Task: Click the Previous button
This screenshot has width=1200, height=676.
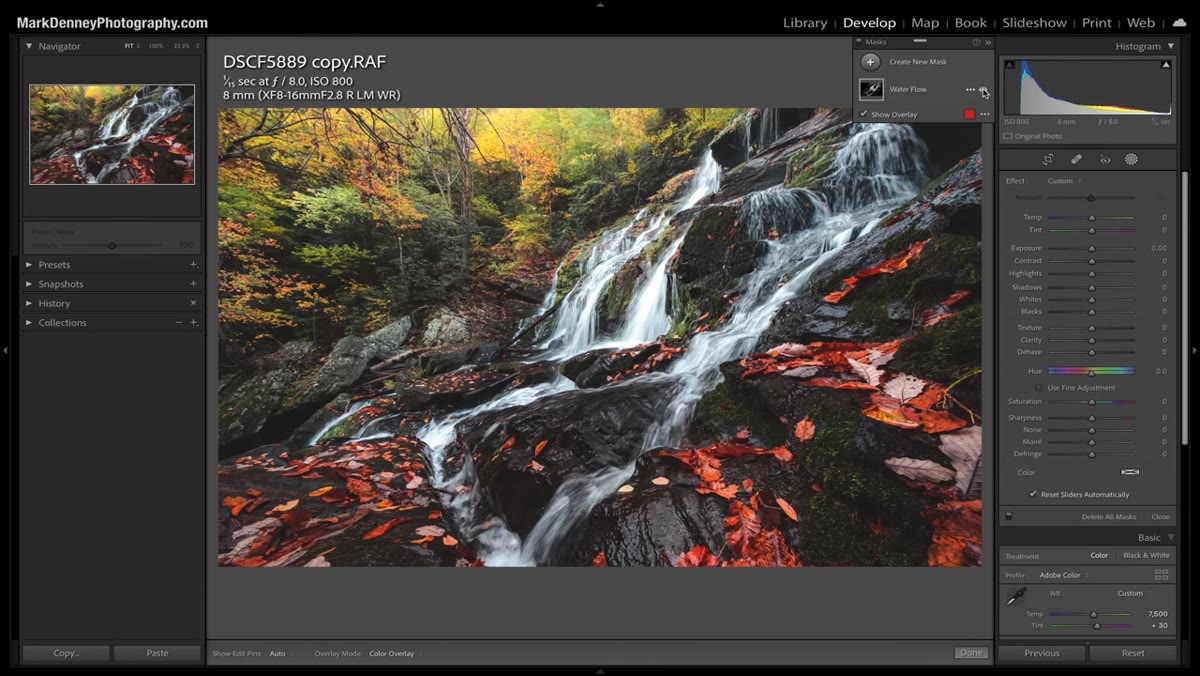Action: 1041,653
